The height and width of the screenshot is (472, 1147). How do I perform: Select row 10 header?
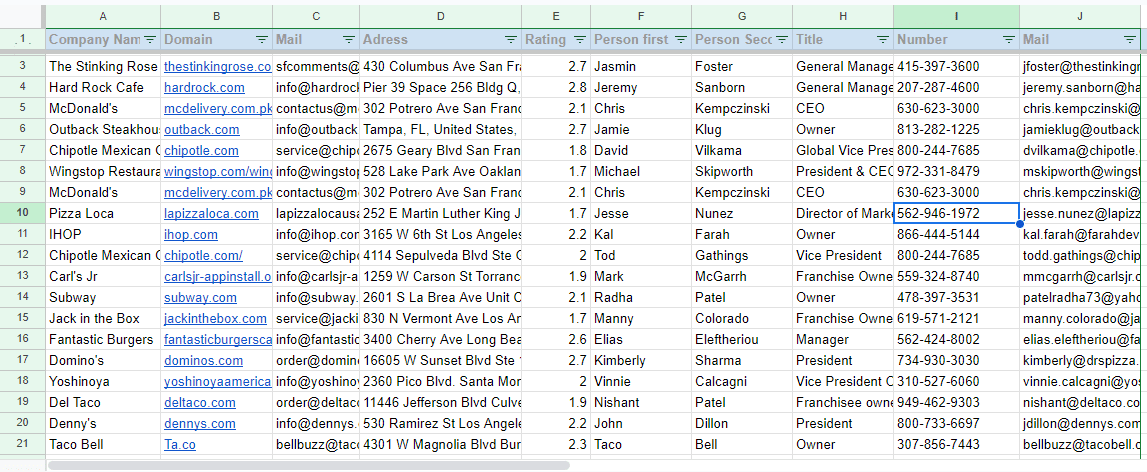(22, 214)
